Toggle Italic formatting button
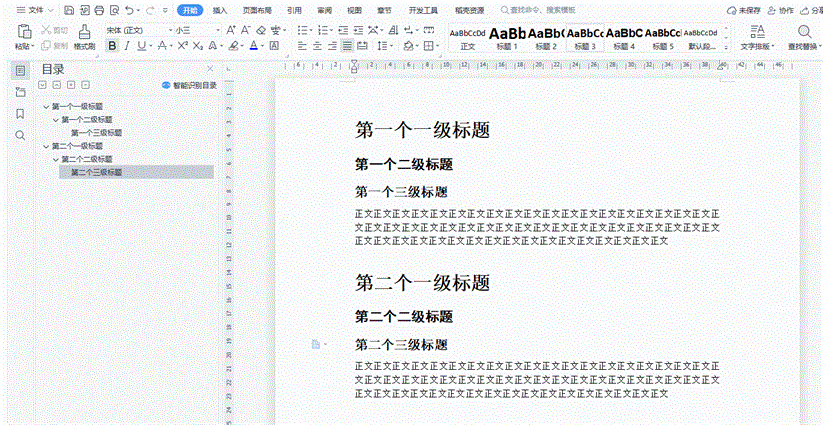This screenshot has height=425, width=823. pyautogui.click(x=127, y=46)
